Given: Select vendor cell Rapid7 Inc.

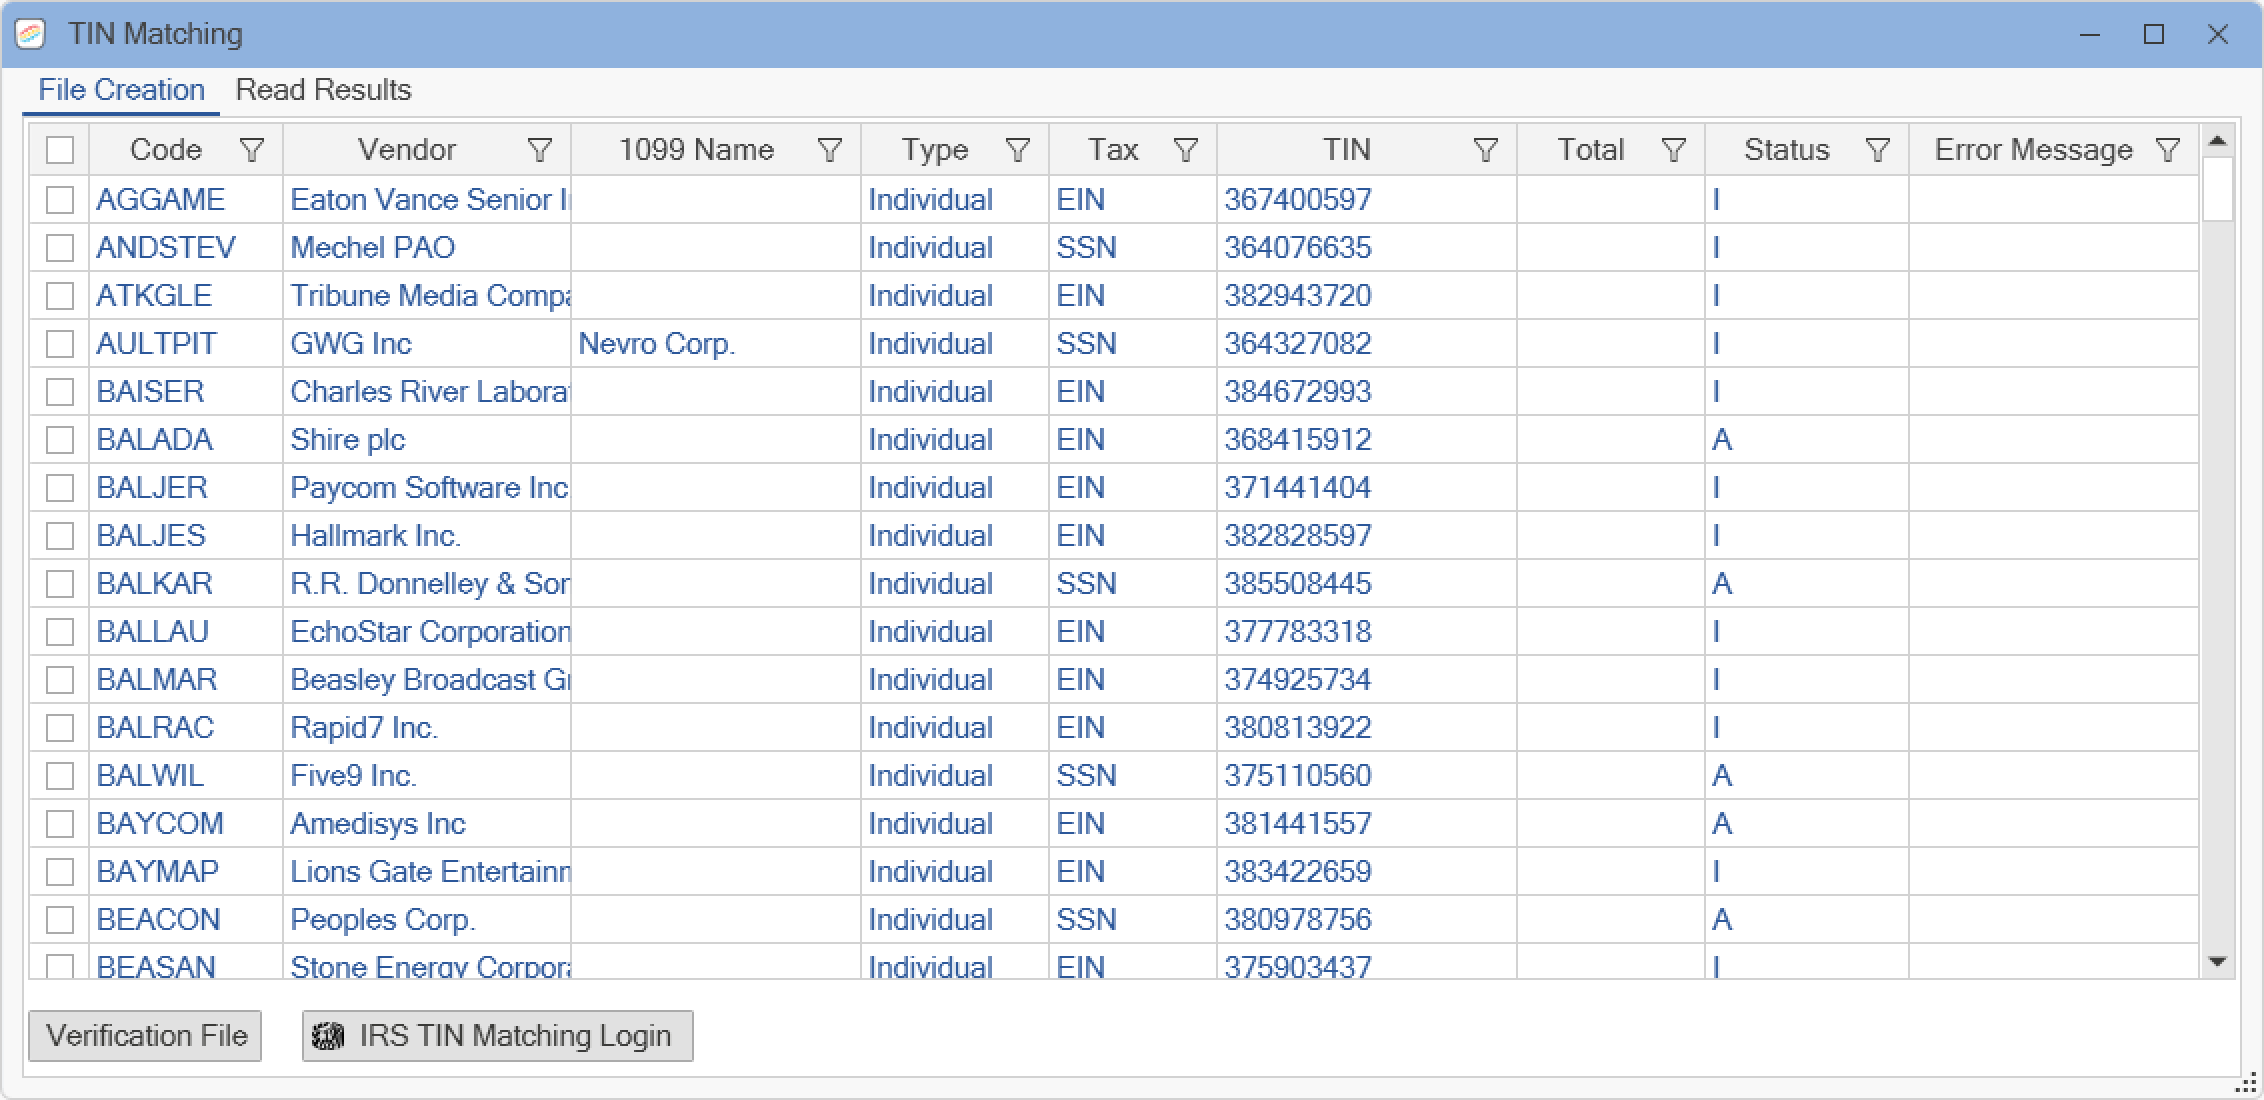Looking at the screenshot, I should tap(427, 728).
